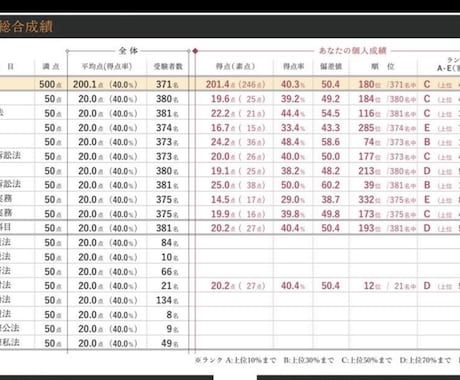The width and height of the screenshot is (460, 380).
Task: Select the 9名 examinee count cell
Action: coord(172,329)
